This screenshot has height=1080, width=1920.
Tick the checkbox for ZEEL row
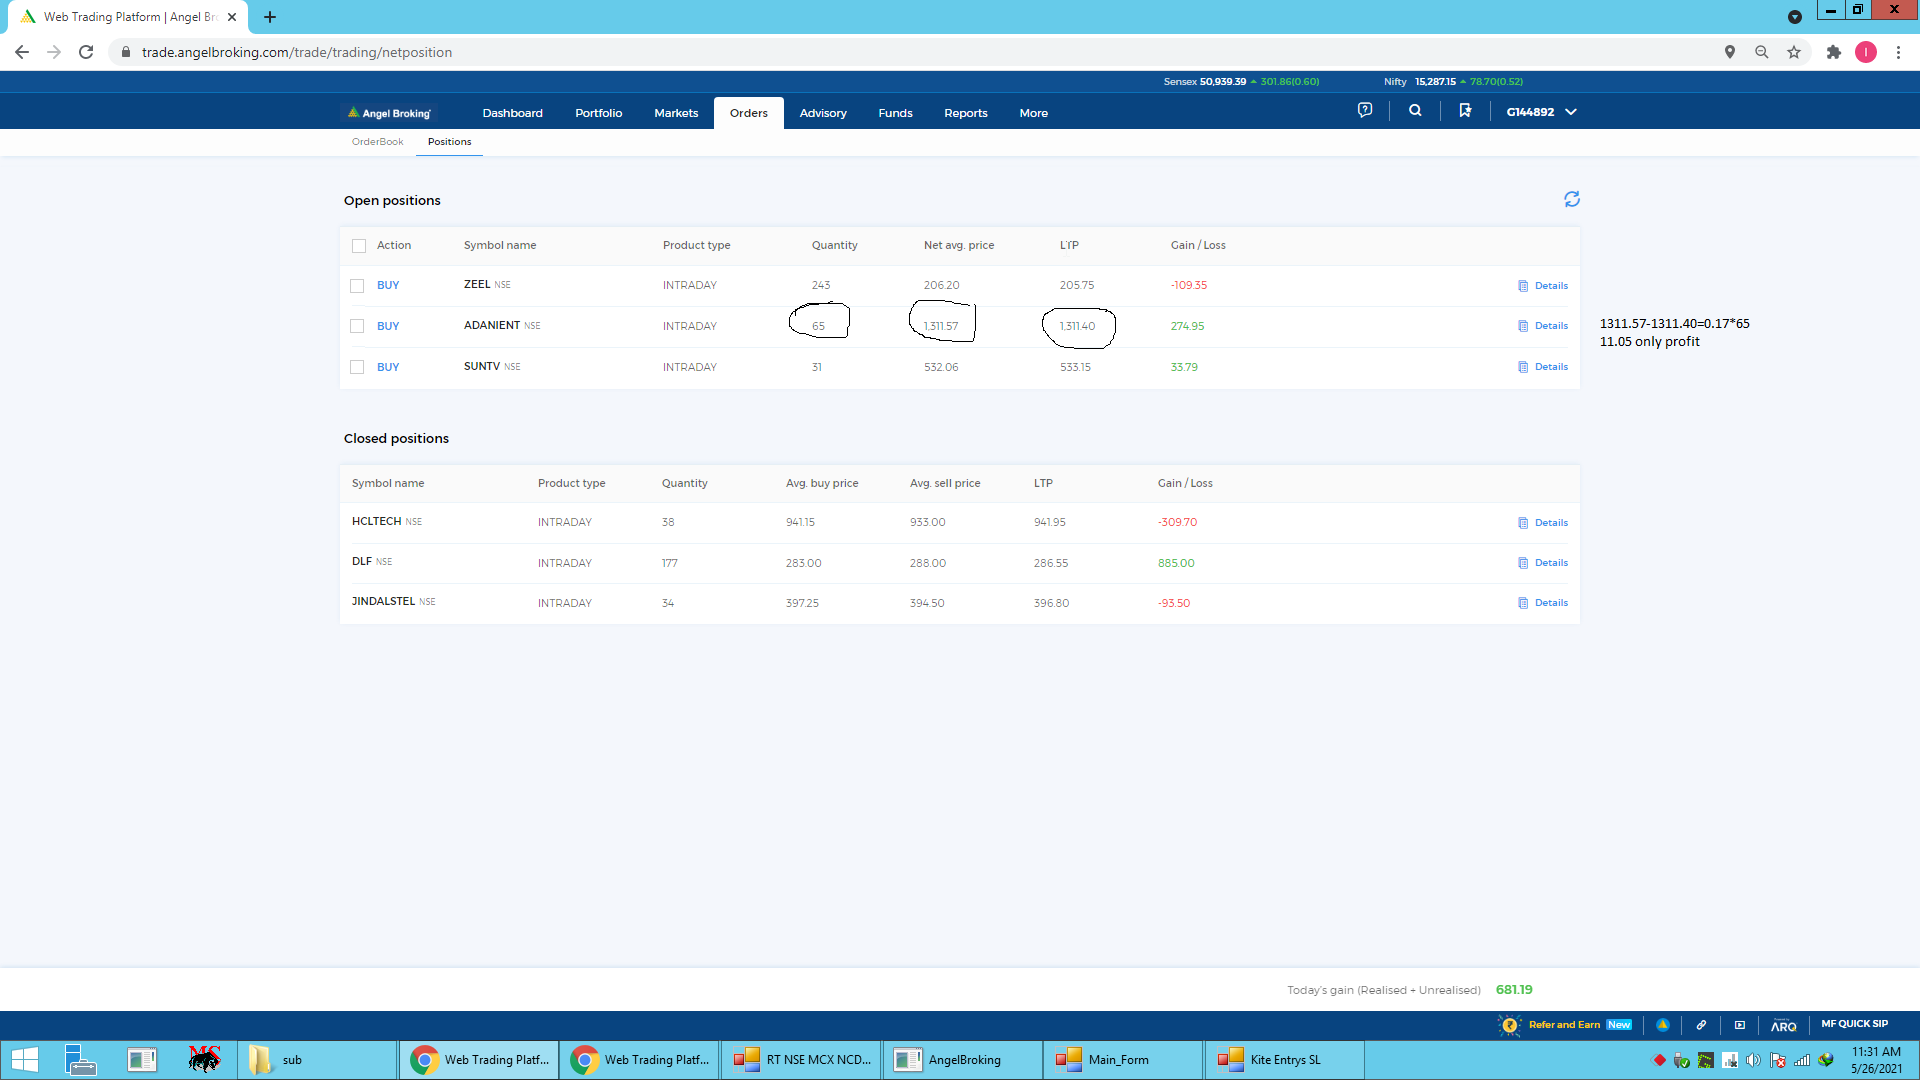[357, 286]
